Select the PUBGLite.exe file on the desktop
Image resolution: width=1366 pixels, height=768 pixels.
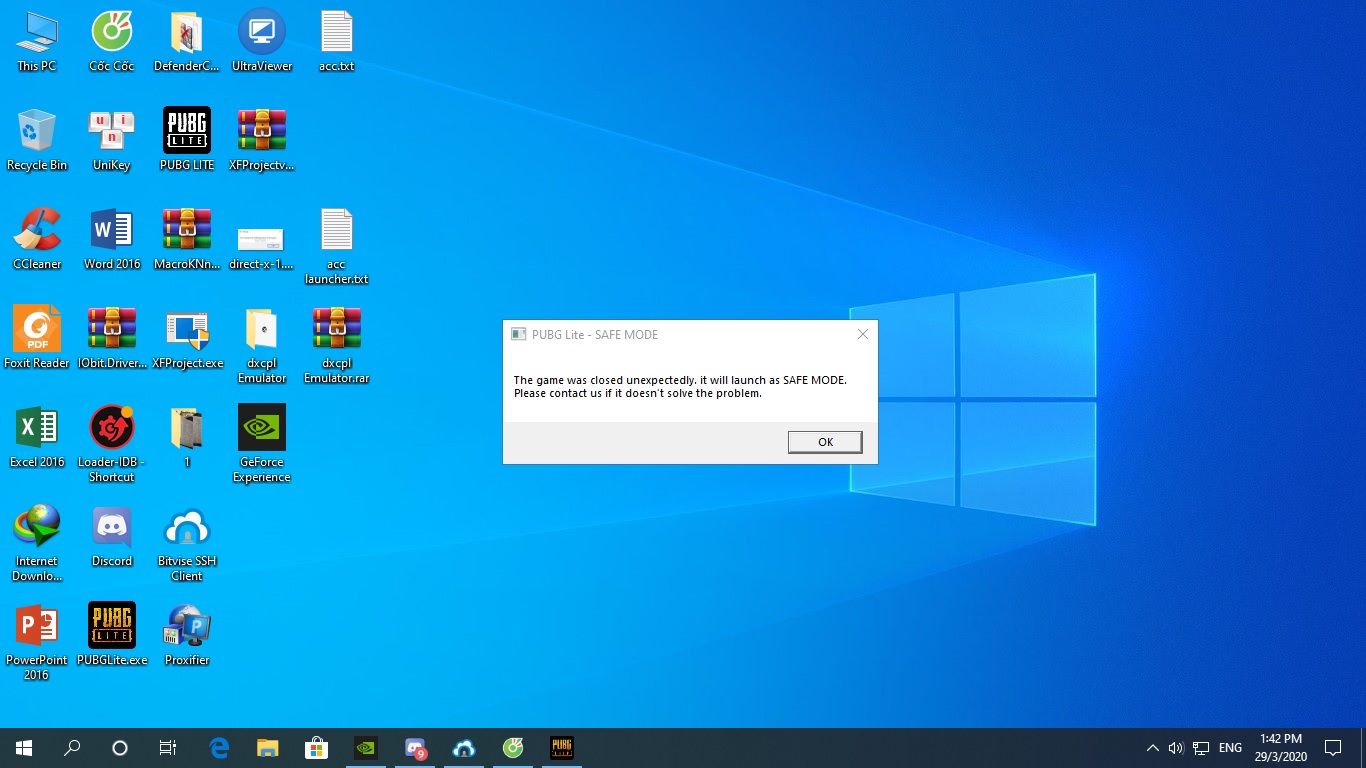(x=112, y=636)
